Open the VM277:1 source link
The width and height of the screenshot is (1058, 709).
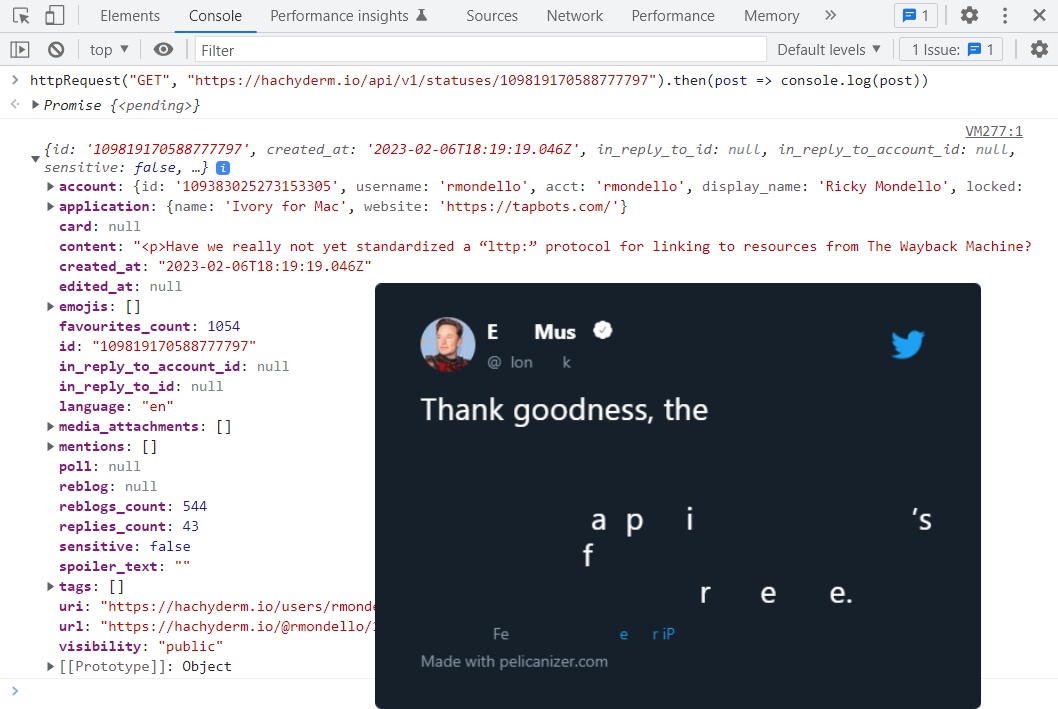(993, 131)
